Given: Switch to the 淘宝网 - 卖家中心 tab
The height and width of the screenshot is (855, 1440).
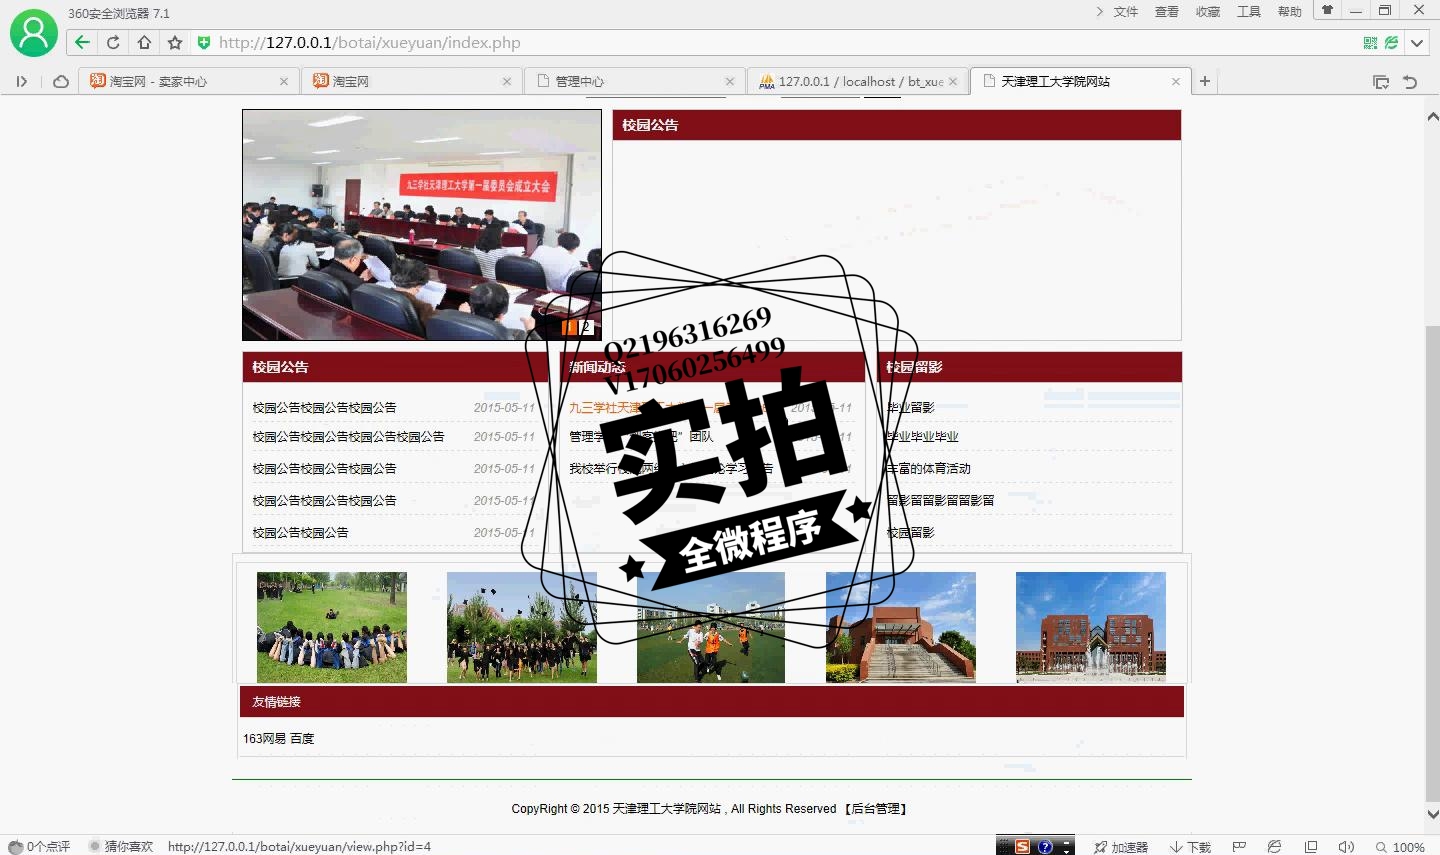Looking at the screenshot, I should click(188, 81).
